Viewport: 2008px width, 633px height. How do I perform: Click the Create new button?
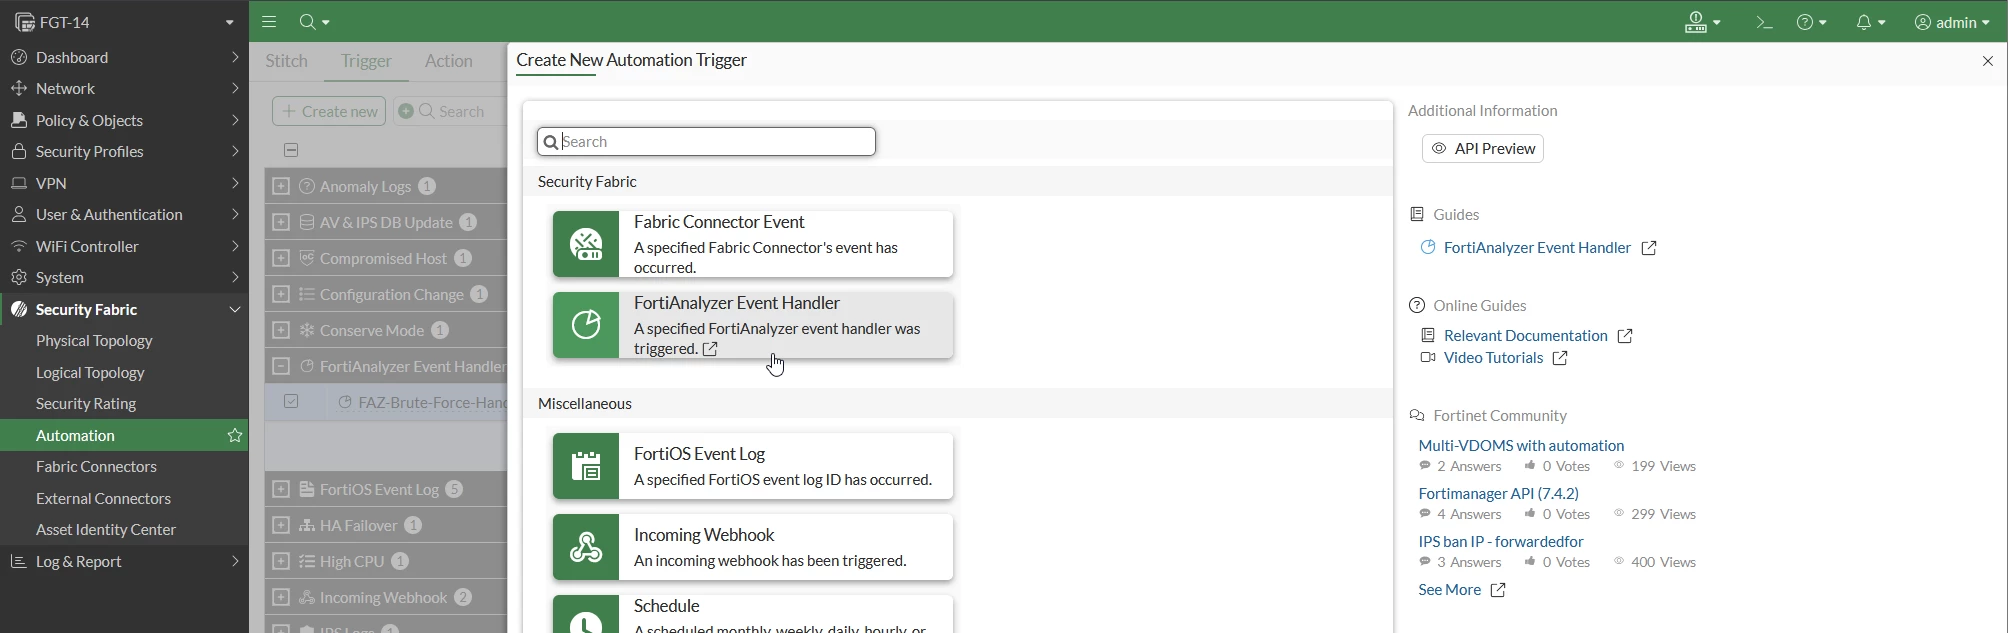coord(329,111)
